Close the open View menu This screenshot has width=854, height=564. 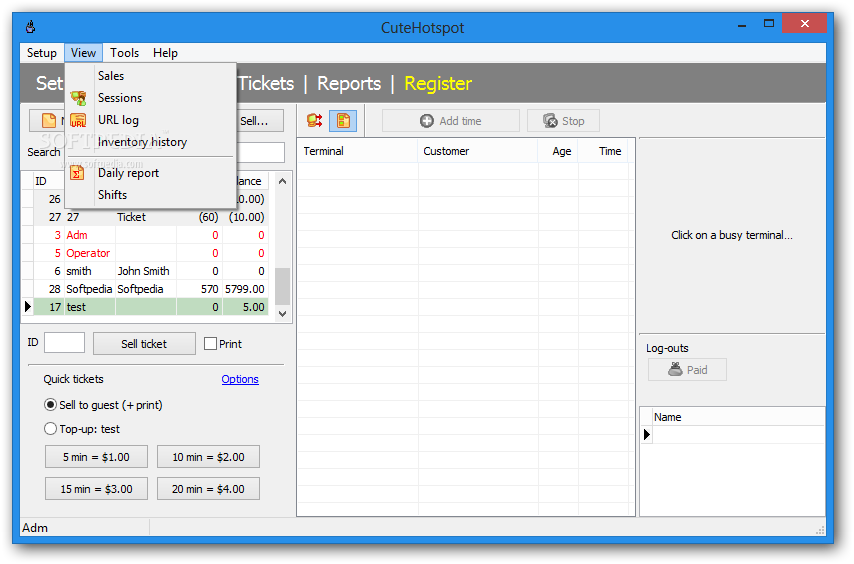(x=83, y=53)
